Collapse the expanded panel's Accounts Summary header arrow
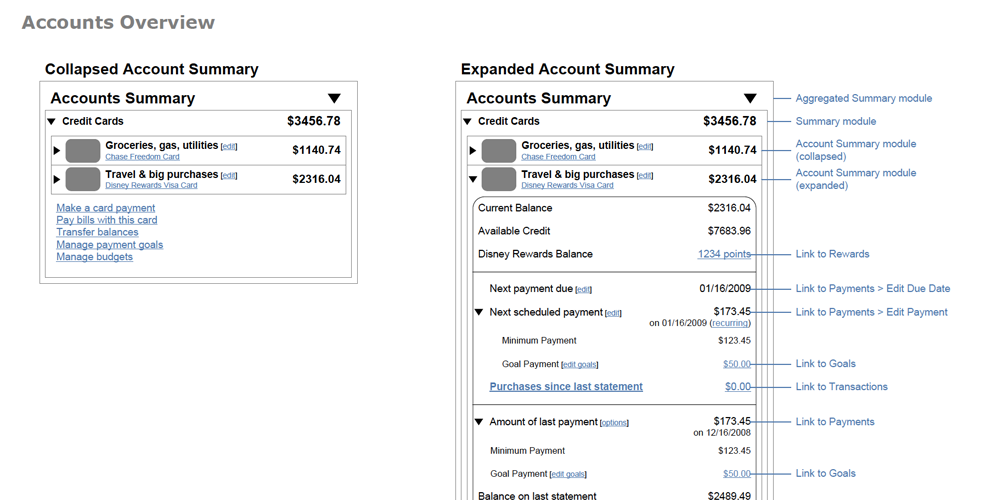The height and width of the screenshot is (500, 1000). [x=750, y=98]
